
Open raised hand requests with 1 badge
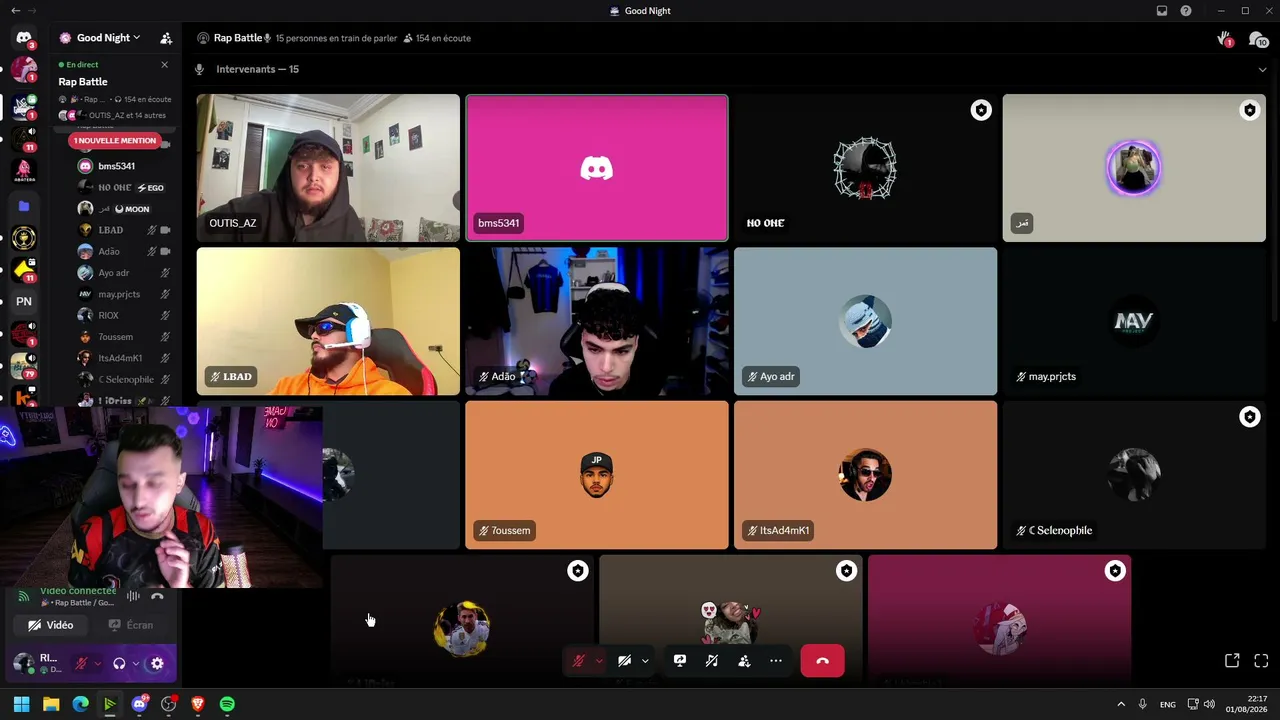(1224, 39)
